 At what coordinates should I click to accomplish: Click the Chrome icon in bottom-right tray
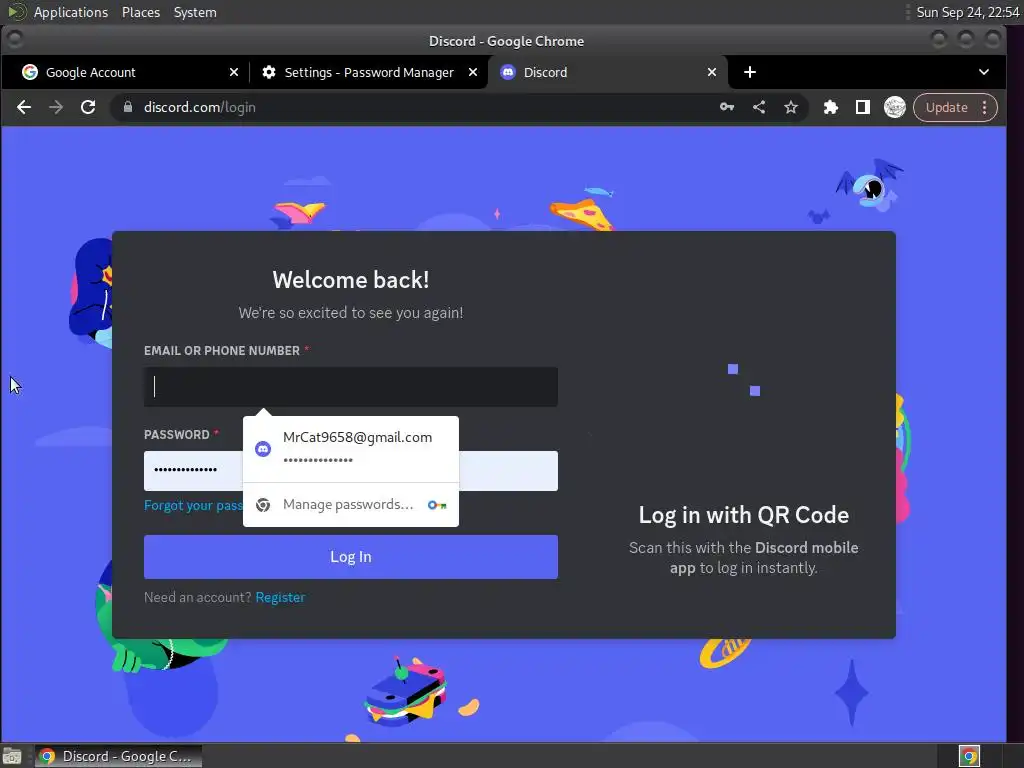click(x=969, y=756)
